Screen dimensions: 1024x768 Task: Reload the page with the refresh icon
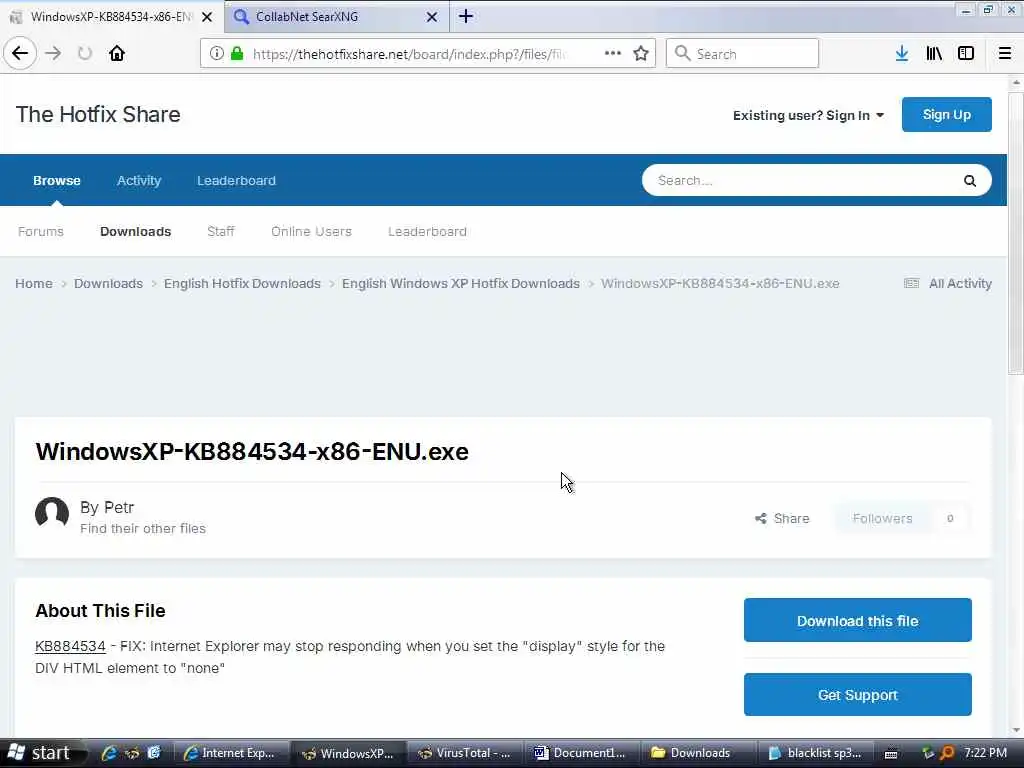coord(85,53)
